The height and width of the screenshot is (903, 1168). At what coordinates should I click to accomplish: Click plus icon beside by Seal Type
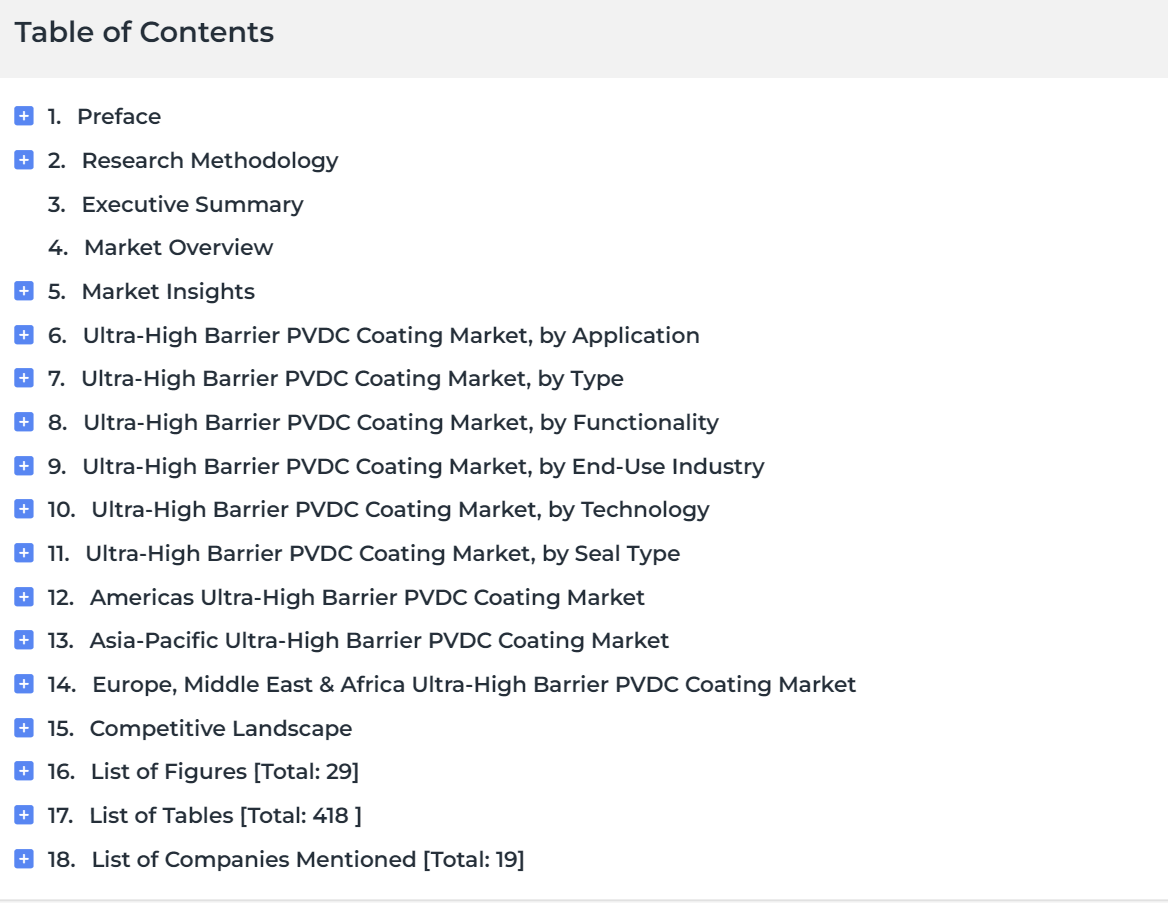coord(24,554)
